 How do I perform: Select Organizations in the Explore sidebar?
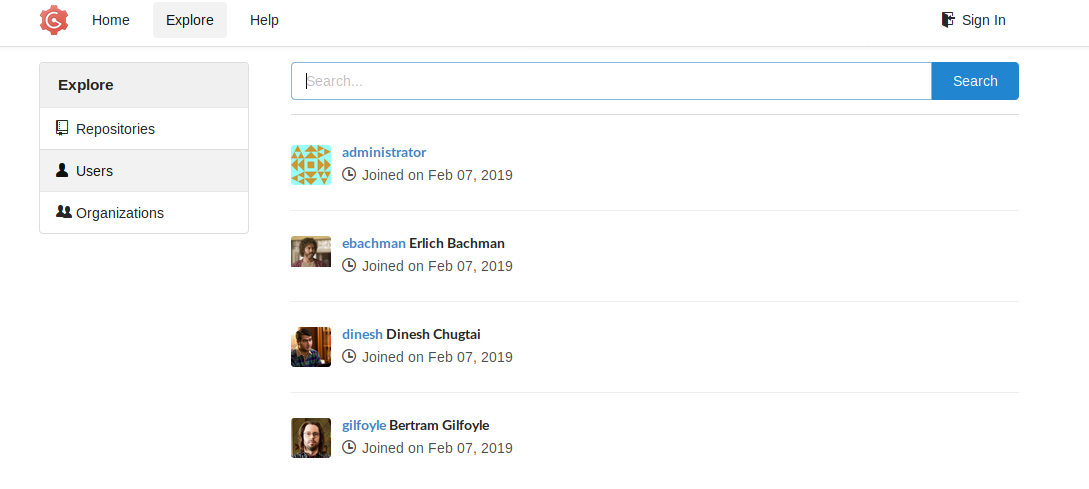[120, 213]
